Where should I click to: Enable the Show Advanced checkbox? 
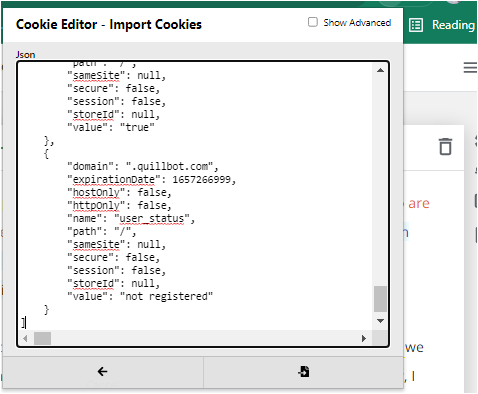(x=313, y=22)
